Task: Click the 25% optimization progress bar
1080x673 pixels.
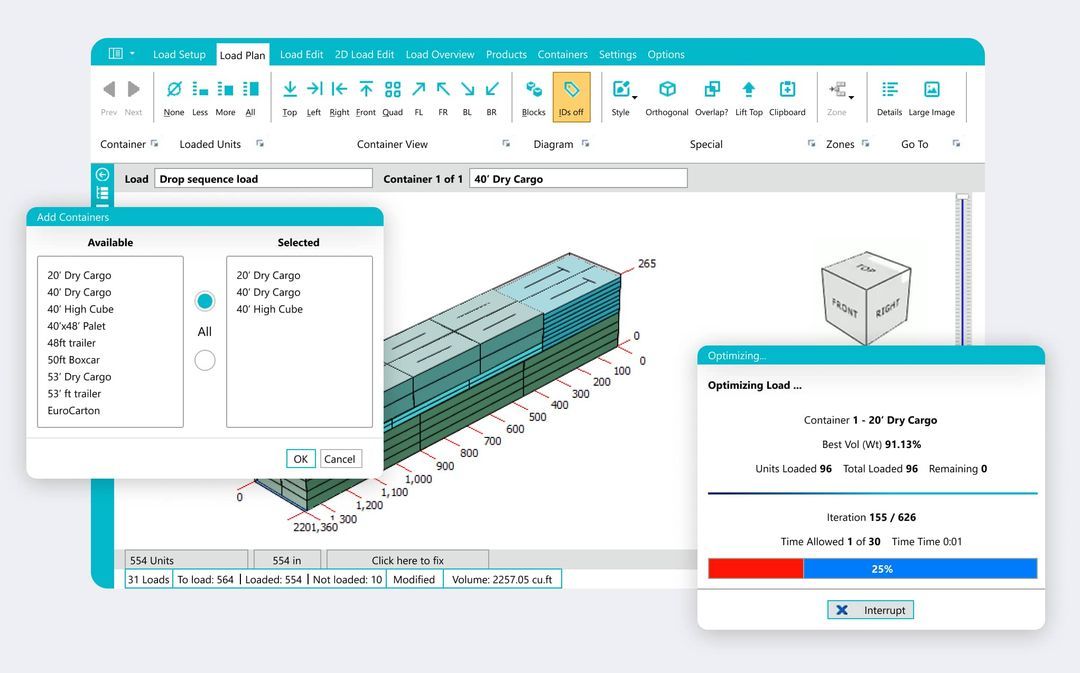Action: tap(880, 568)
